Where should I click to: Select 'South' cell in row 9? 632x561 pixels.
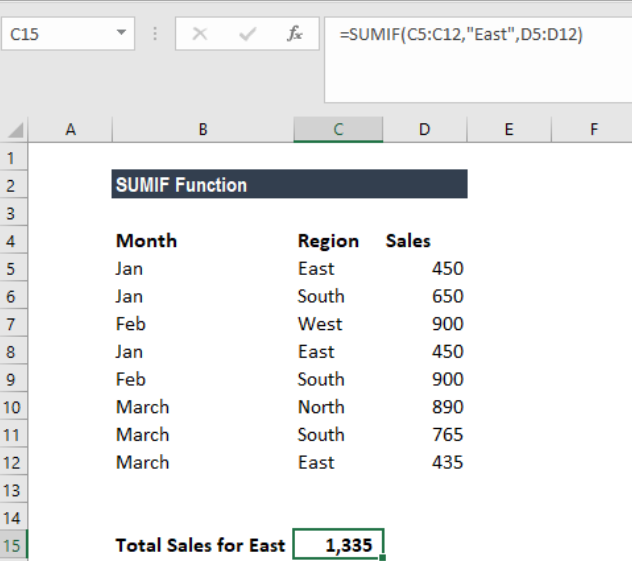(338, 379)
